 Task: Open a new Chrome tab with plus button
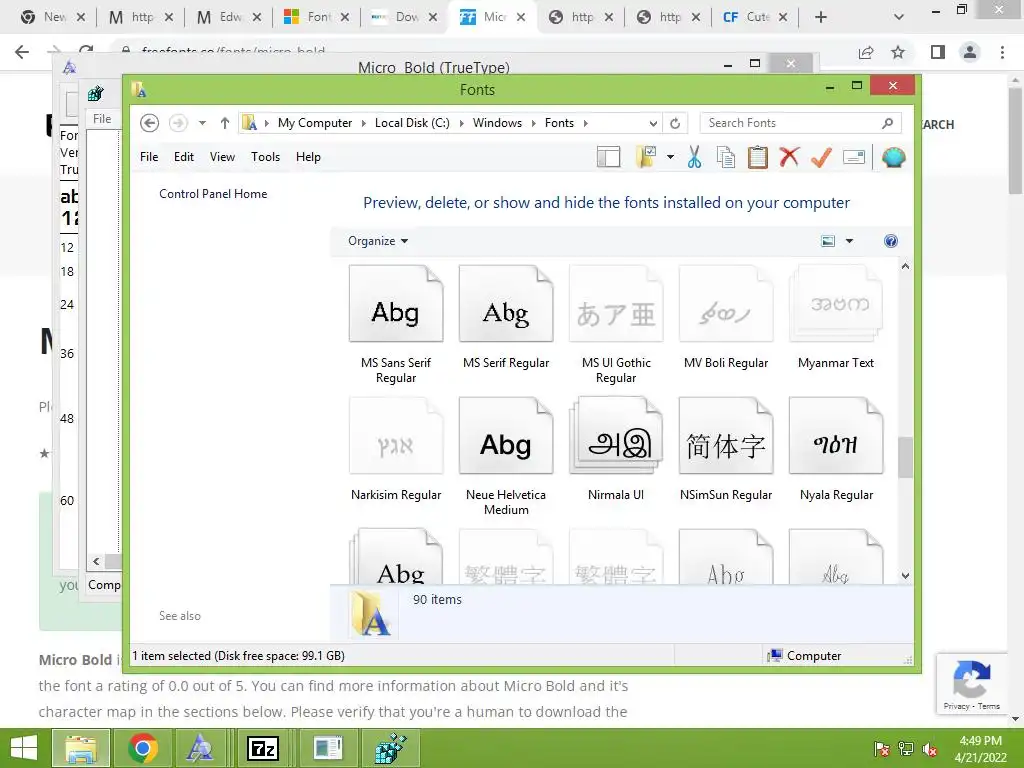pyautogui.click(x=821, y=18)
